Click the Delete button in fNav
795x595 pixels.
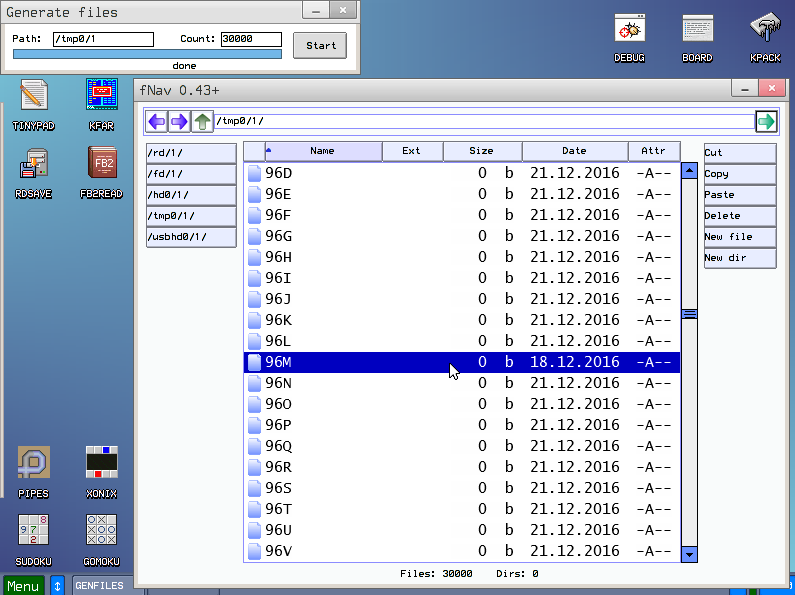pos(739,216)
